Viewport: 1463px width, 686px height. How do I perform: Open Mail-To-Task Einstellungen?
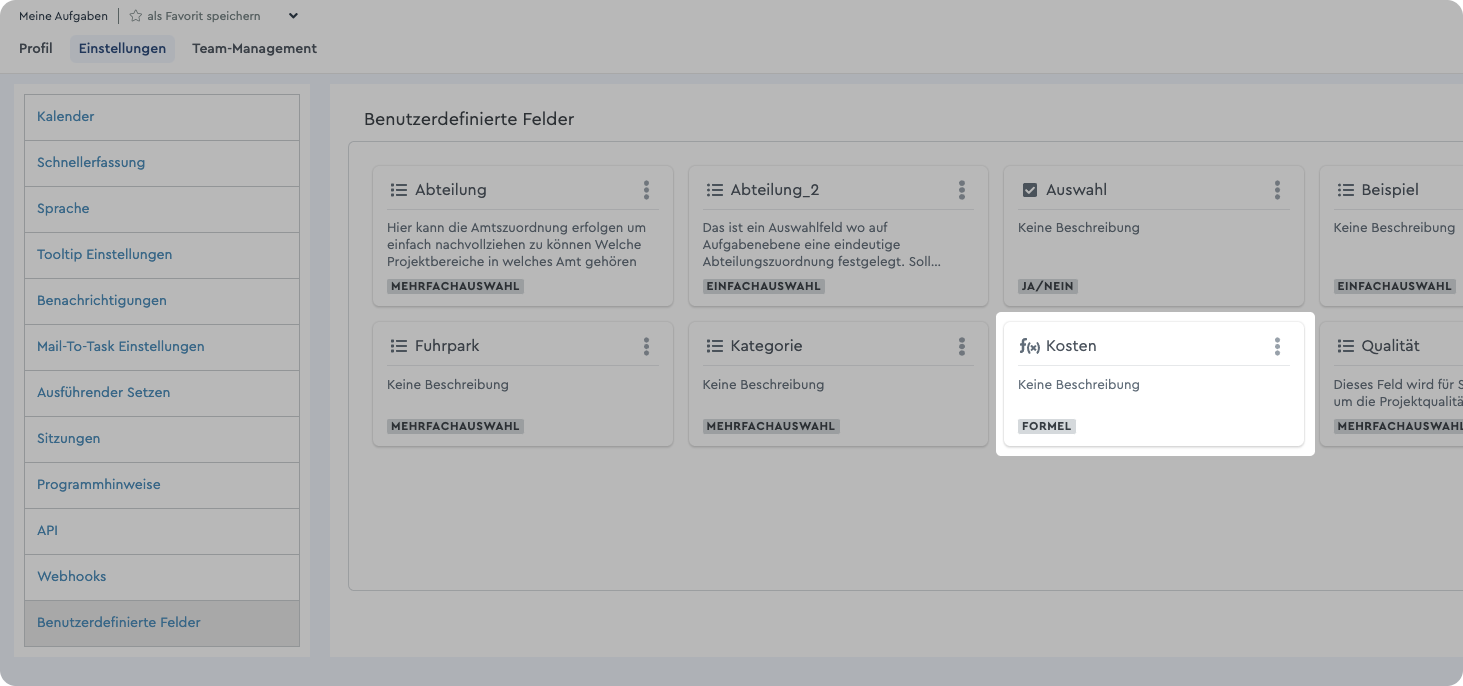162,347
